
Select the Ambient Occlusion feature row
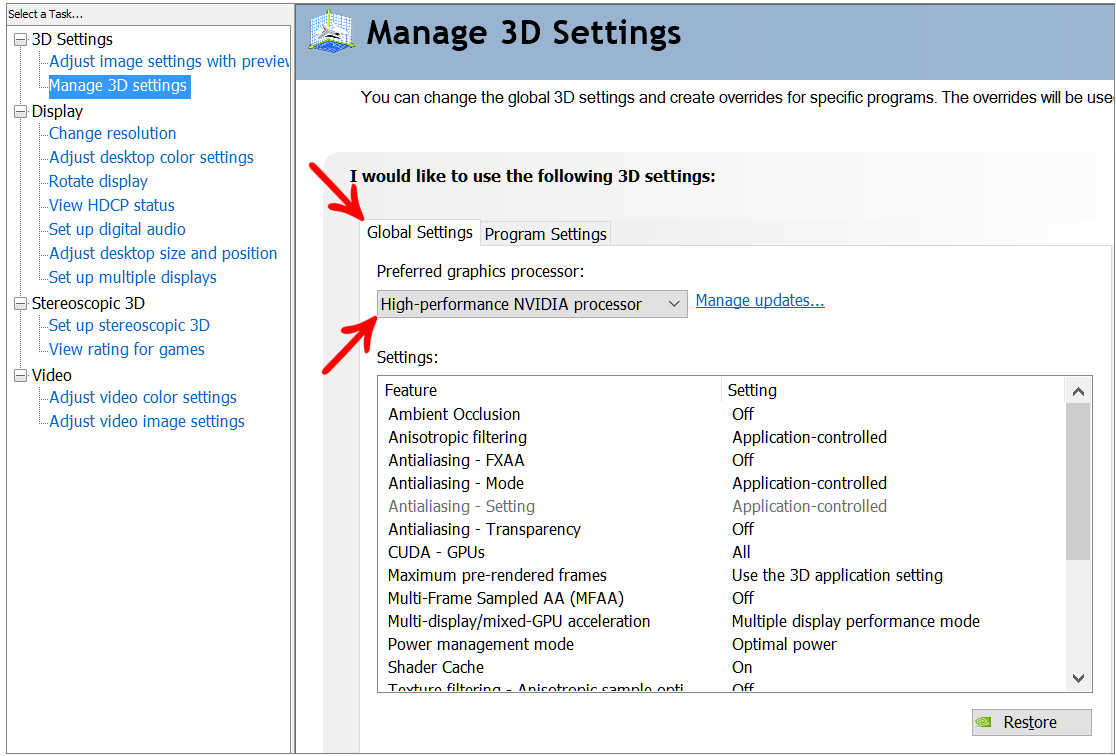click(722, 414)
